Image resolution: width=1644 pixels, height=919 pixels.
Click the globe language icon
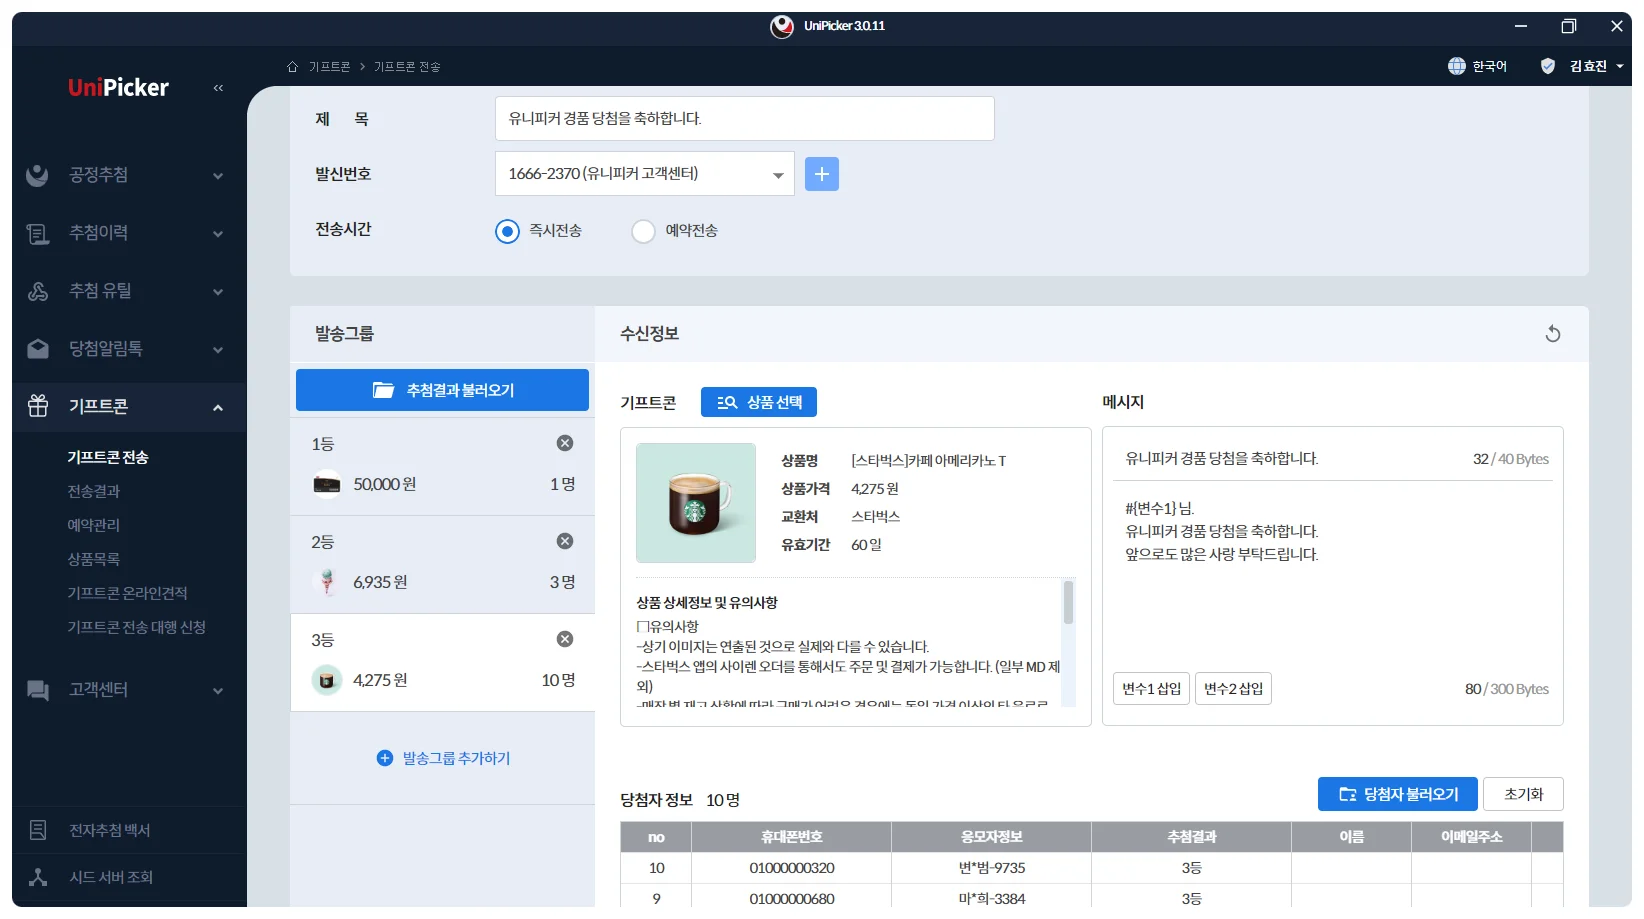click(x=1457, y=66)
